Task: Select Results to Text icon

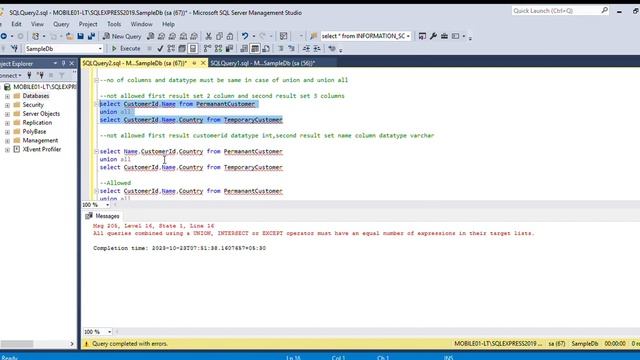Action: [x=244, y=49]
